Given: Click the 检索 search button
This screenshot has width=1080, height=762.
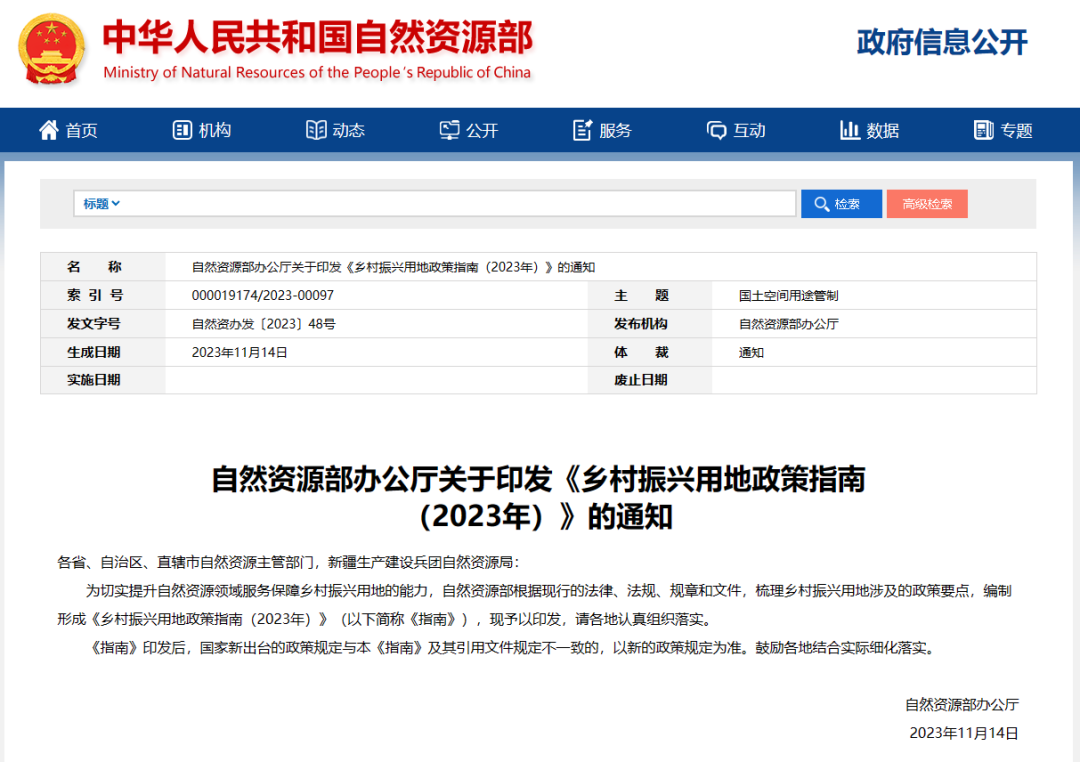Looking at the screenshot, I should [x=841, y=203].
